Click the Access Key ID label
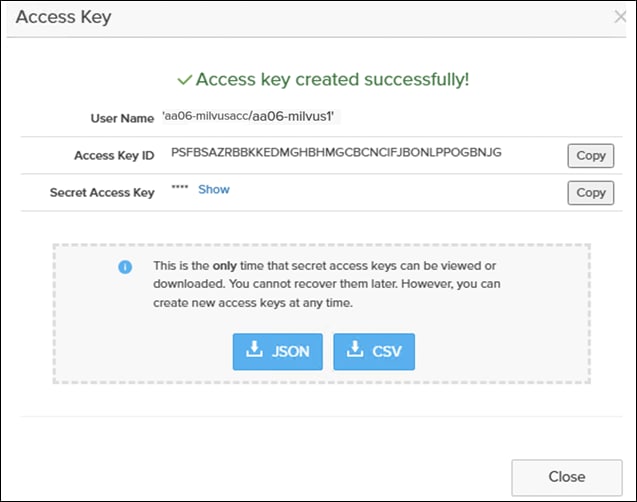Image resolution: width=637 pixels, height=502 pixels. coord(114,155)
